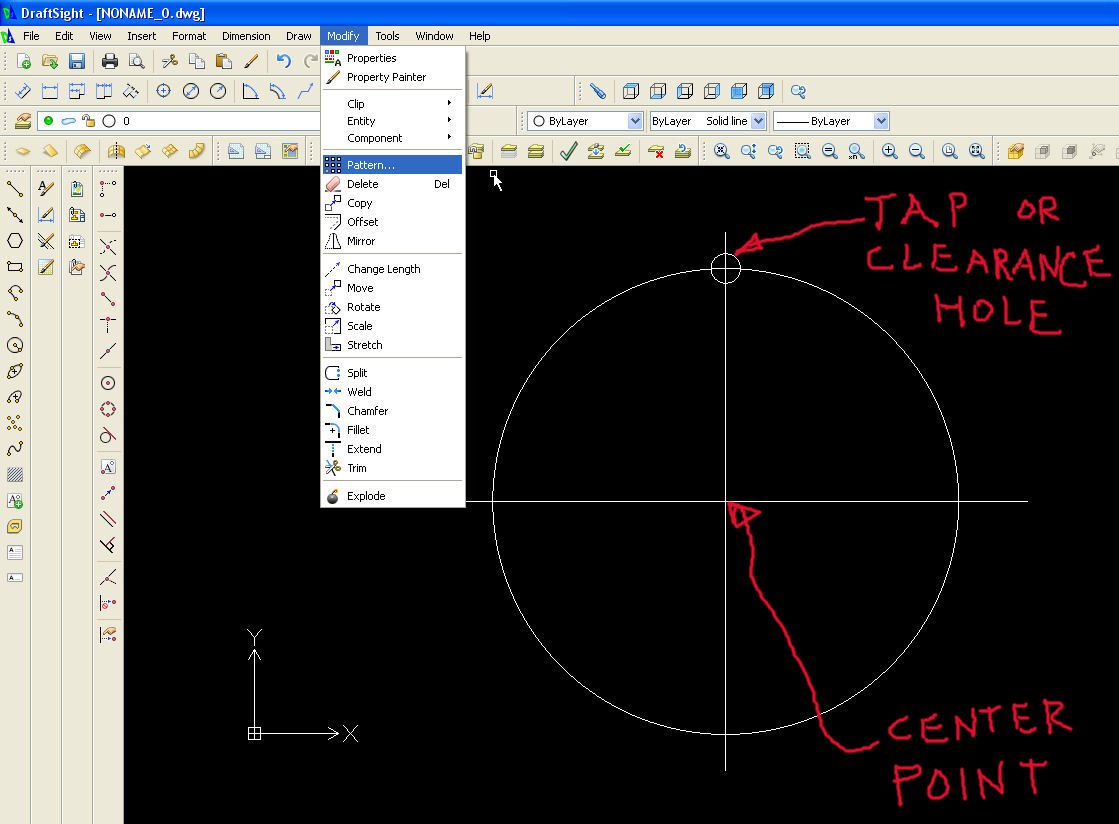1119x824 pixels.
Task: Click the New document icon
Action: click(24, 61)
